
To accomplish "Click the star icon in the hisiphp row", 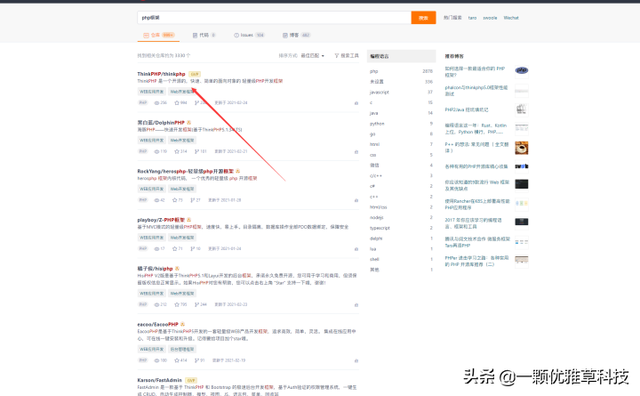I will [x=177, y=305].
